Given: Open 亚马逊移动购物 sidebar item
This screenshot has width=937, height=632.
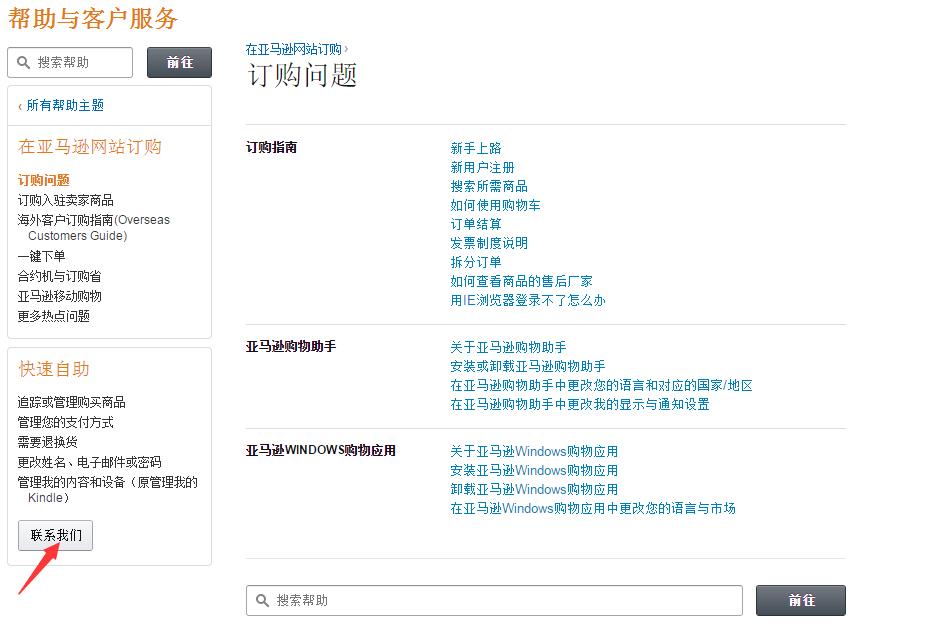Looking at the screenshot, I should point(59,296).
